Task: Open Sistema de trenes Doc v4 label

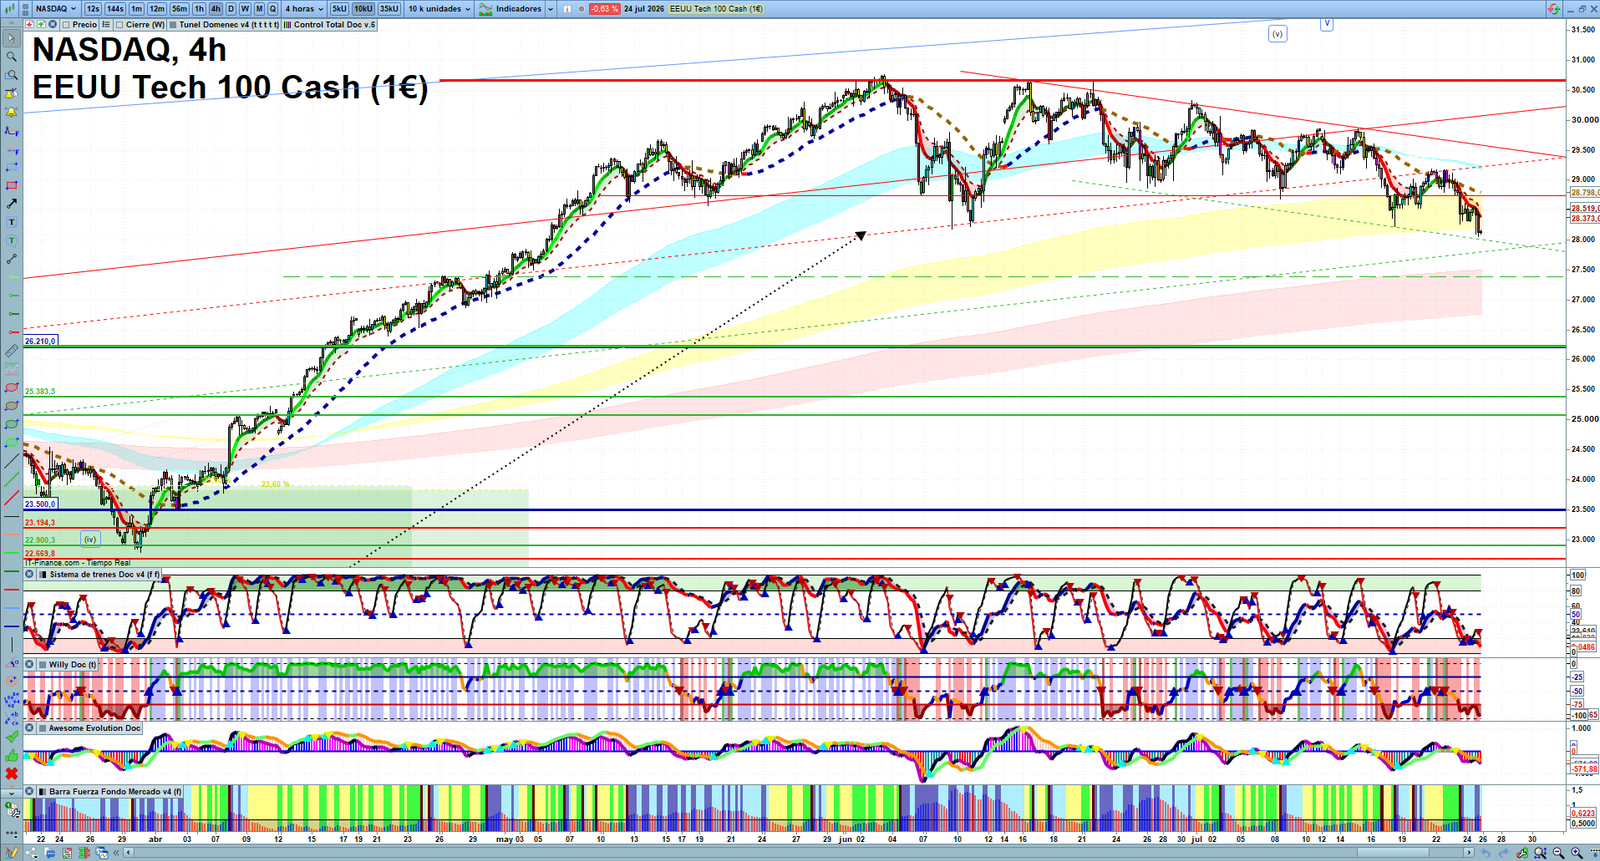Action: [x=104, y=574]
